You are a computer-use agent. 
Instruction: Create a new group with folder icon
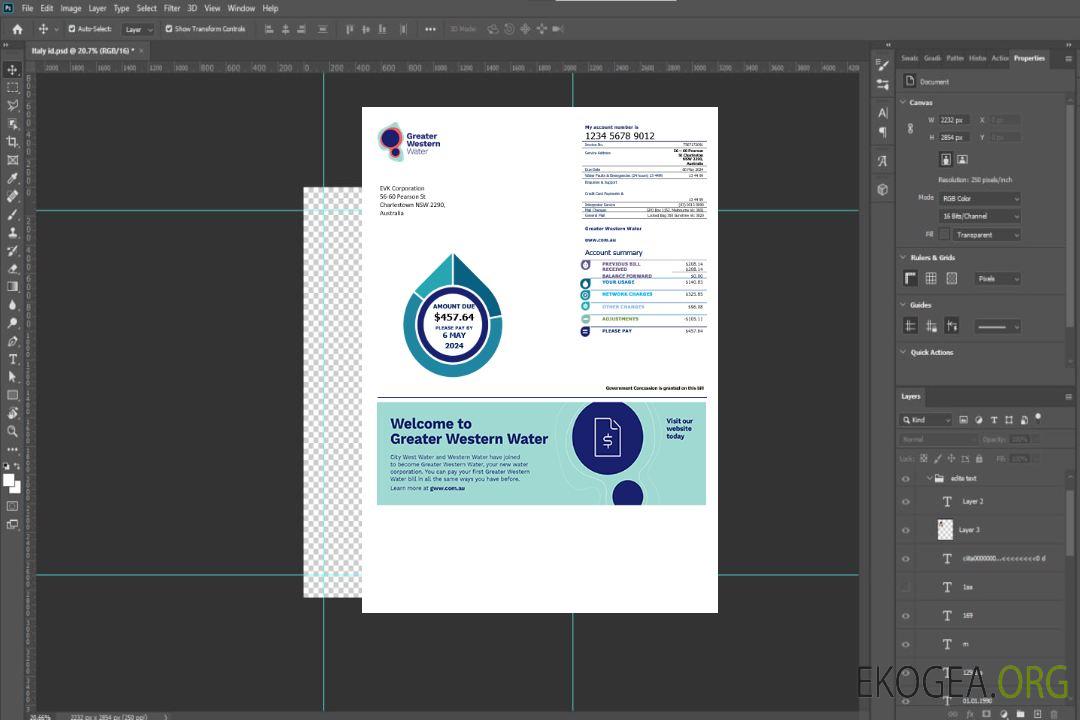tap(1021, 714)
